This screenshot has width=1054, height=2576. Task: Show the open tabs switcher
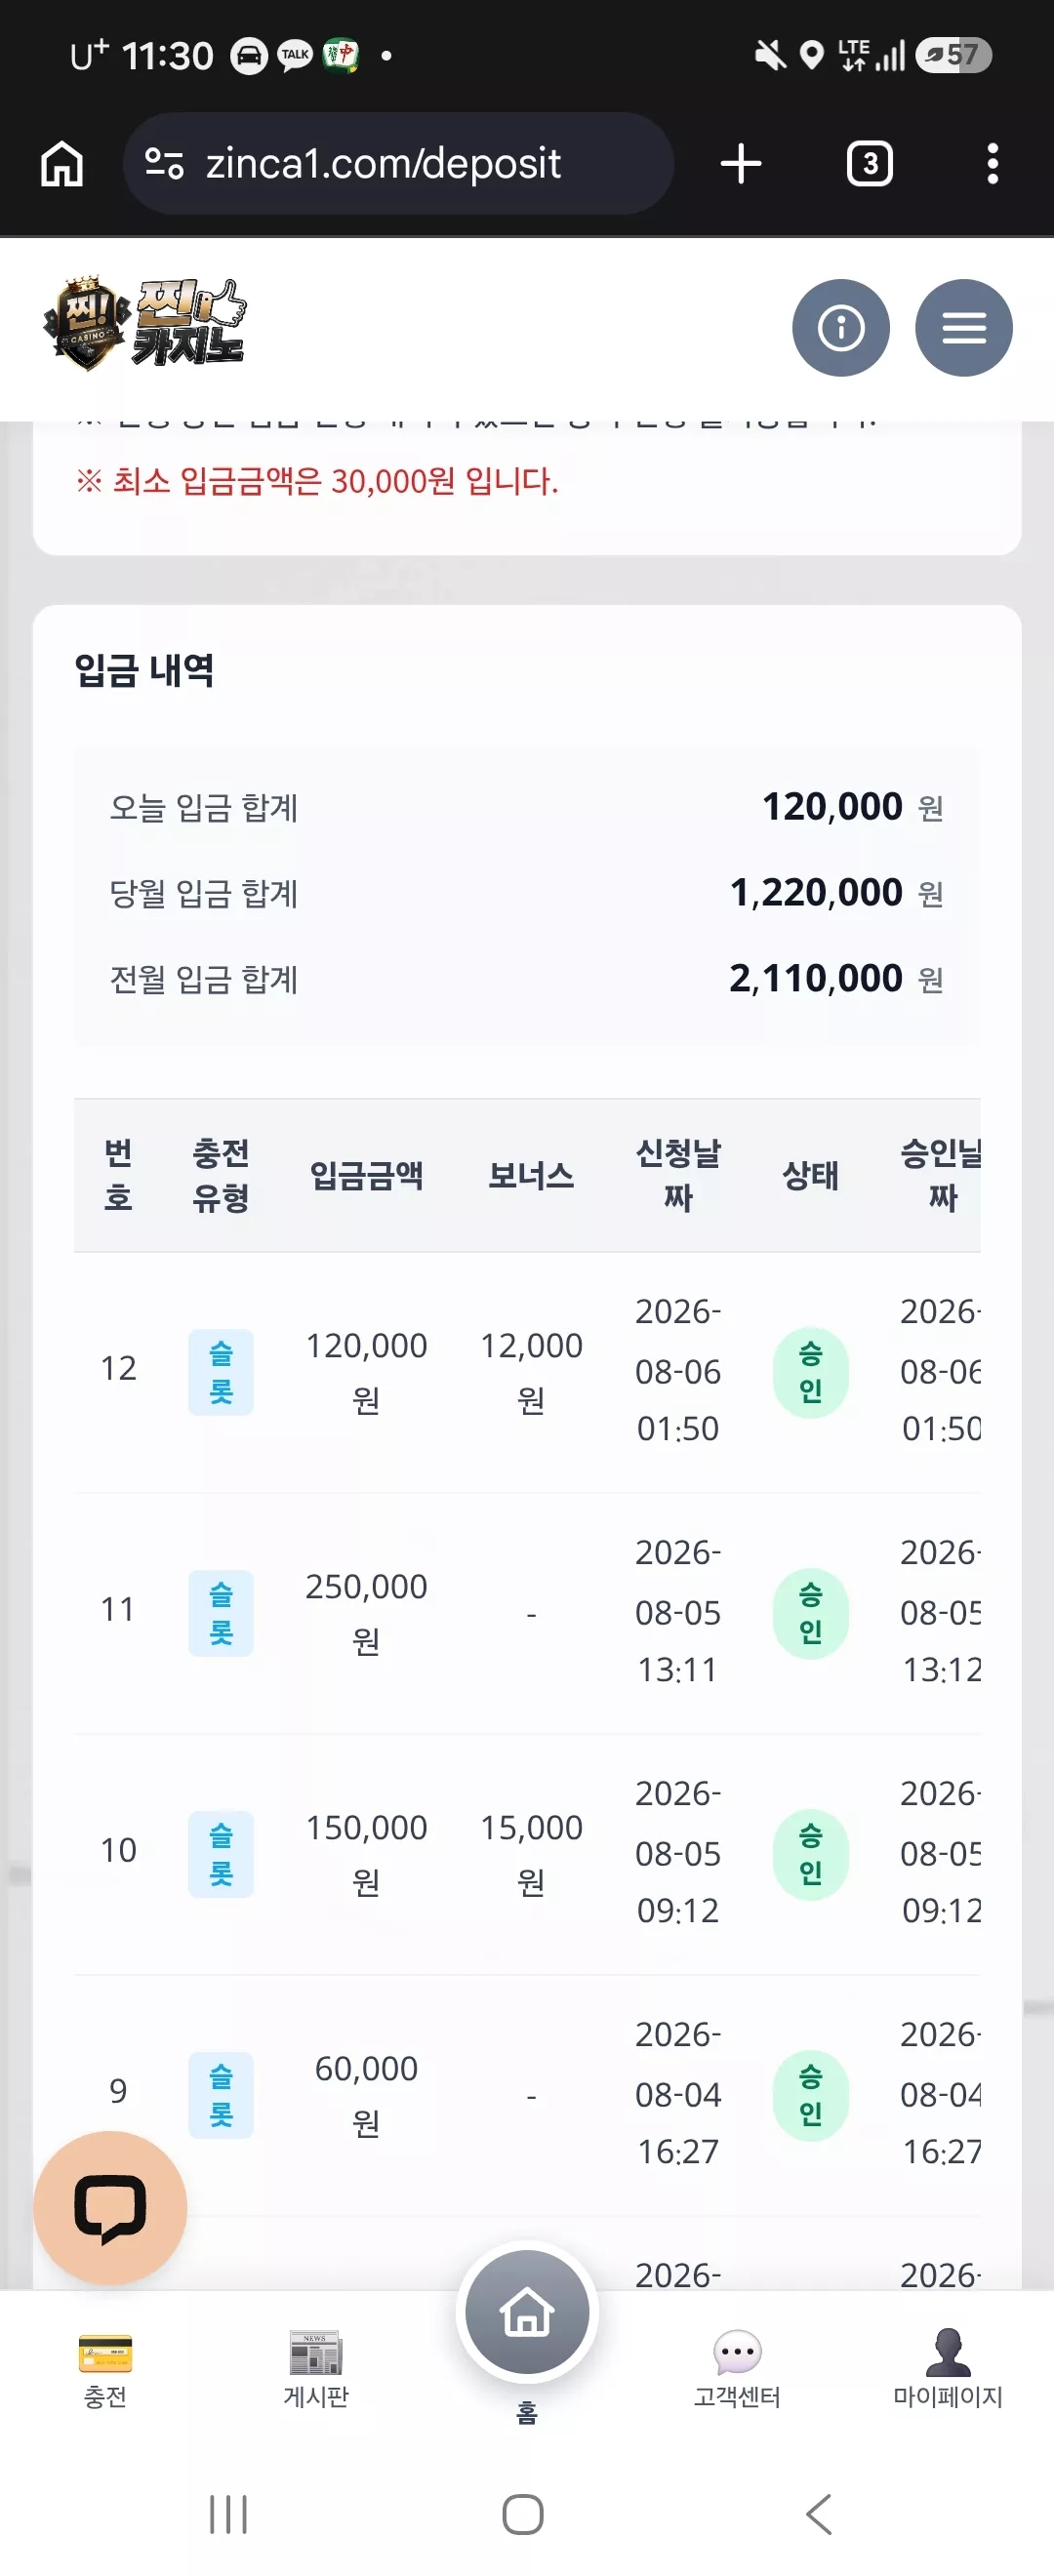click(x=869, y=163)
